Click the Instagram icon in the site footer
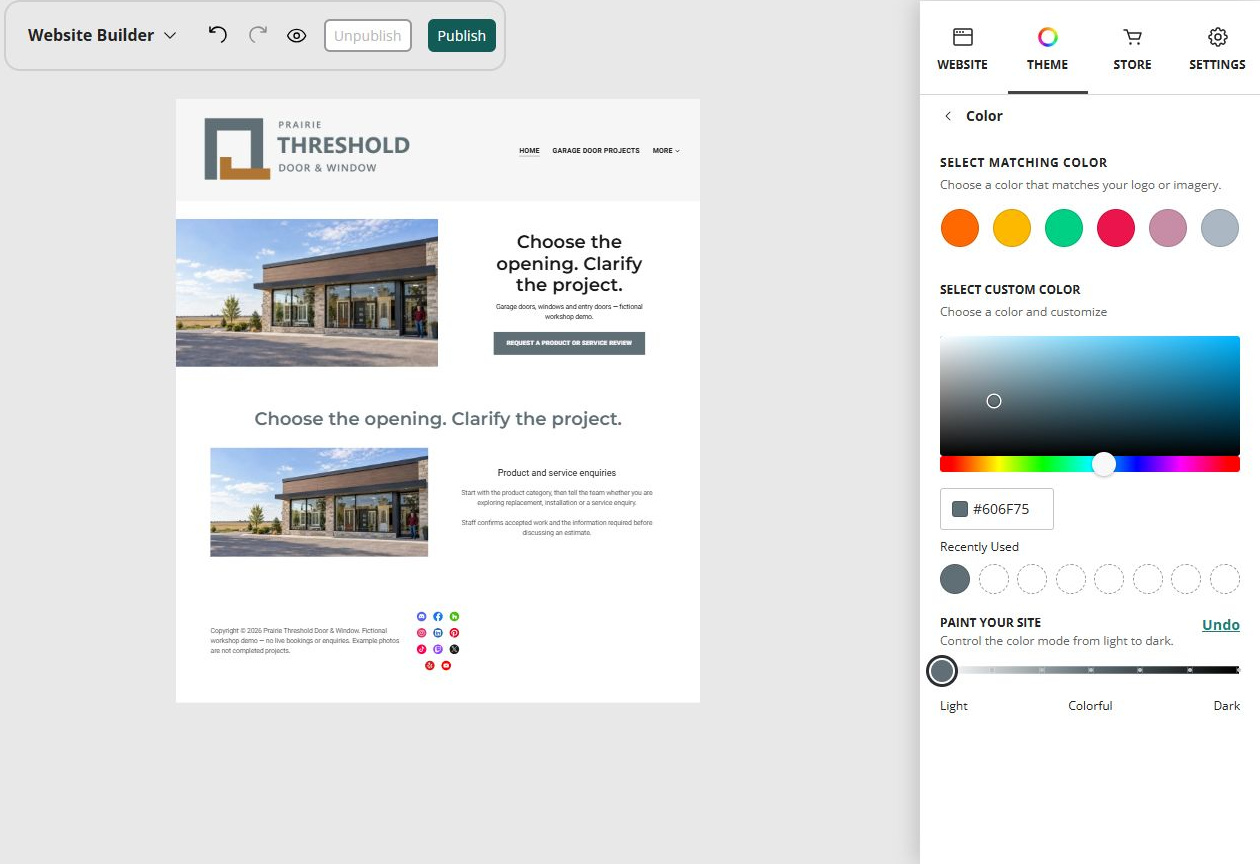Image resolution: width=1260 pixels, height=864 pixels. pos(421,633)
